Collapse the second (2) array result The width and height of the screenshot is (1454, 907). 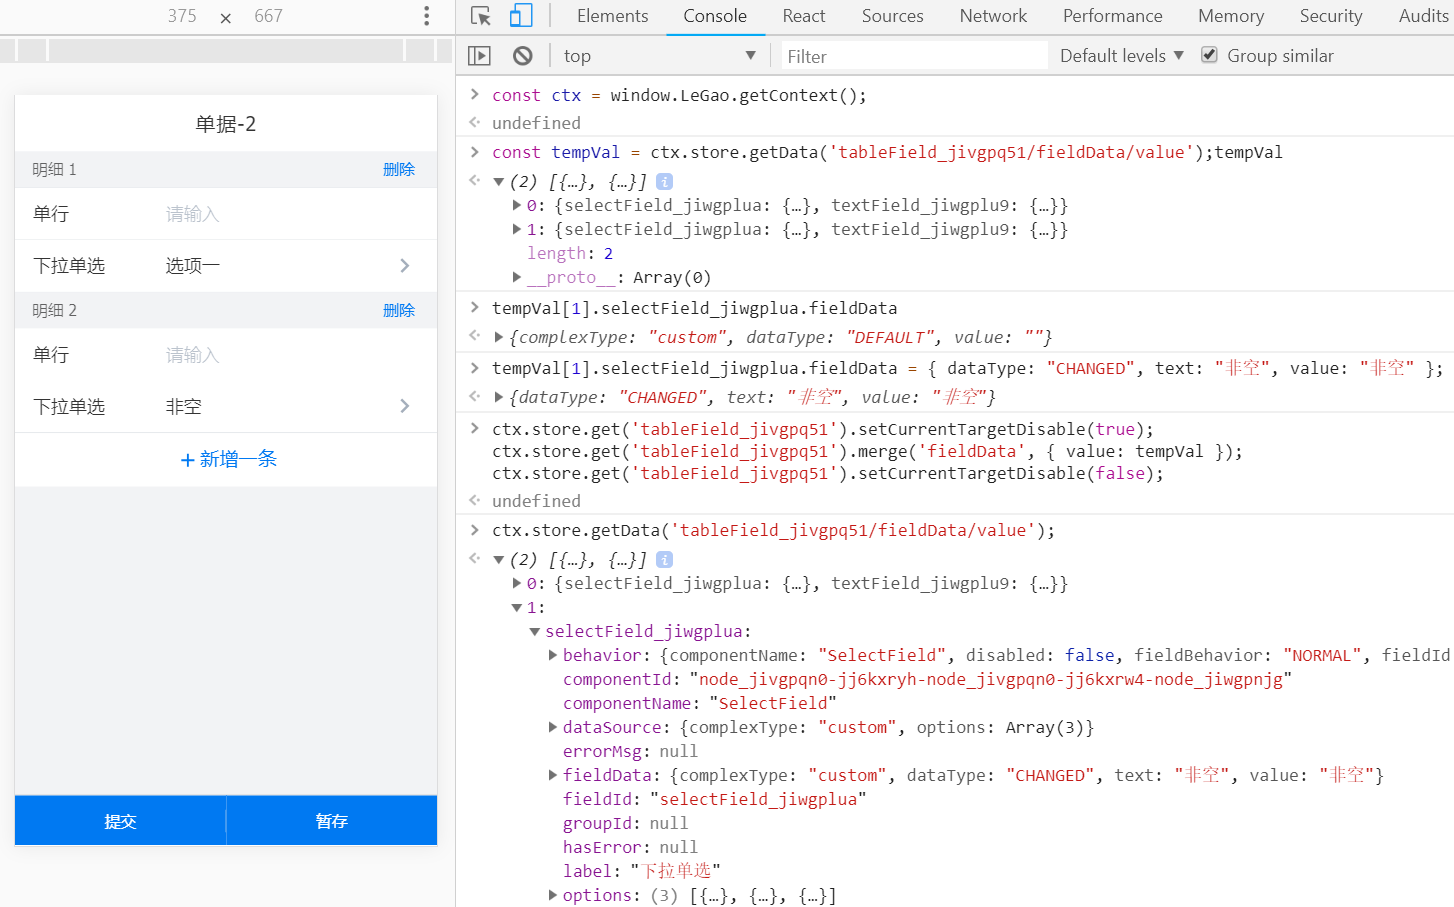pyautogui.click(x=498, y=560)
